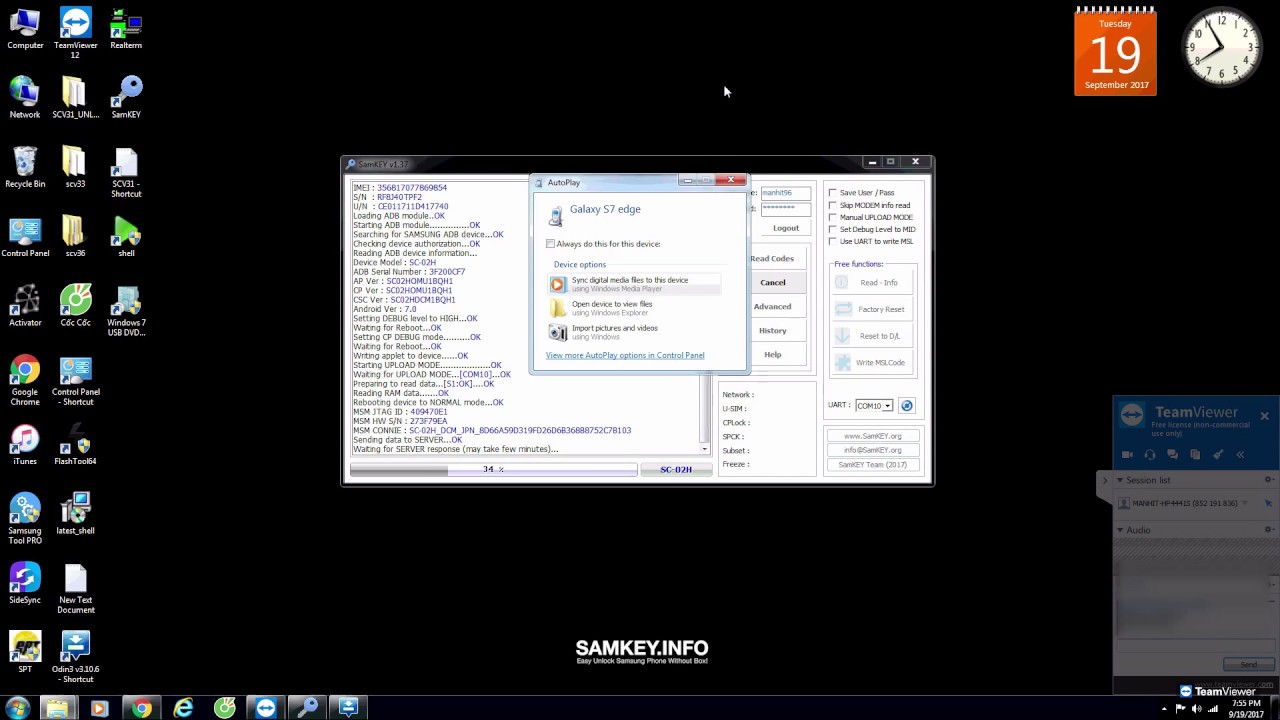This screenshot has width=1280, height=720.
Task: Click www.SamKEY.org link button
Action: 872,436
